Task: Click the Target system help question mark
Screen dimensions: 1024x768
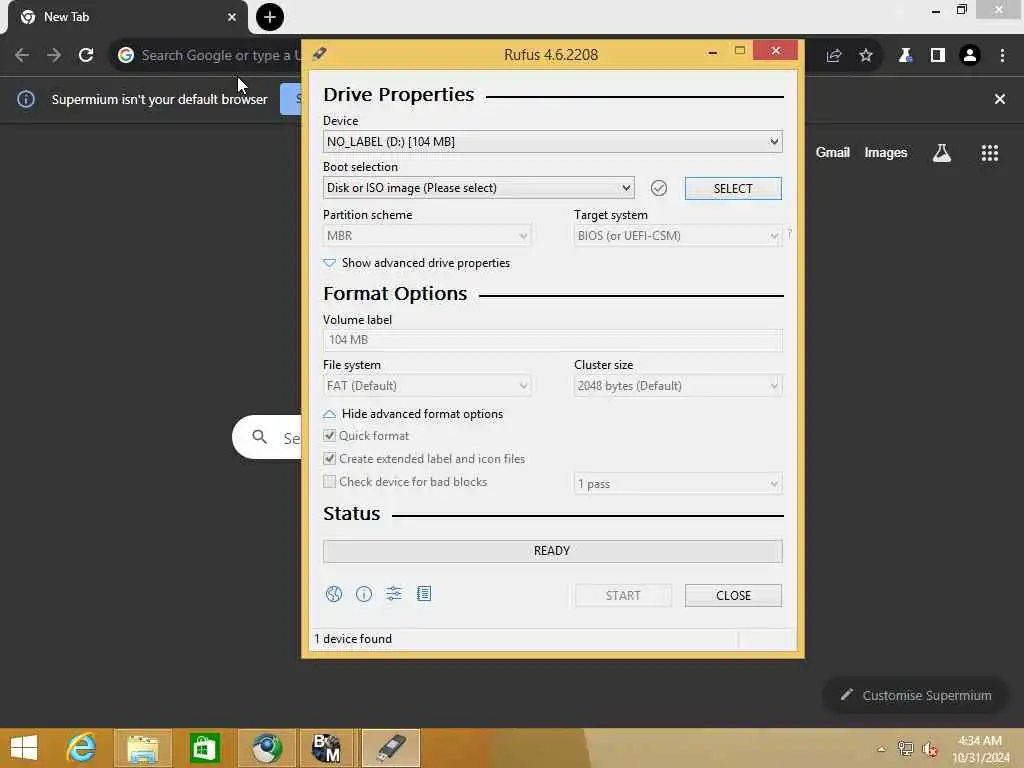Action: coord(790,233)
